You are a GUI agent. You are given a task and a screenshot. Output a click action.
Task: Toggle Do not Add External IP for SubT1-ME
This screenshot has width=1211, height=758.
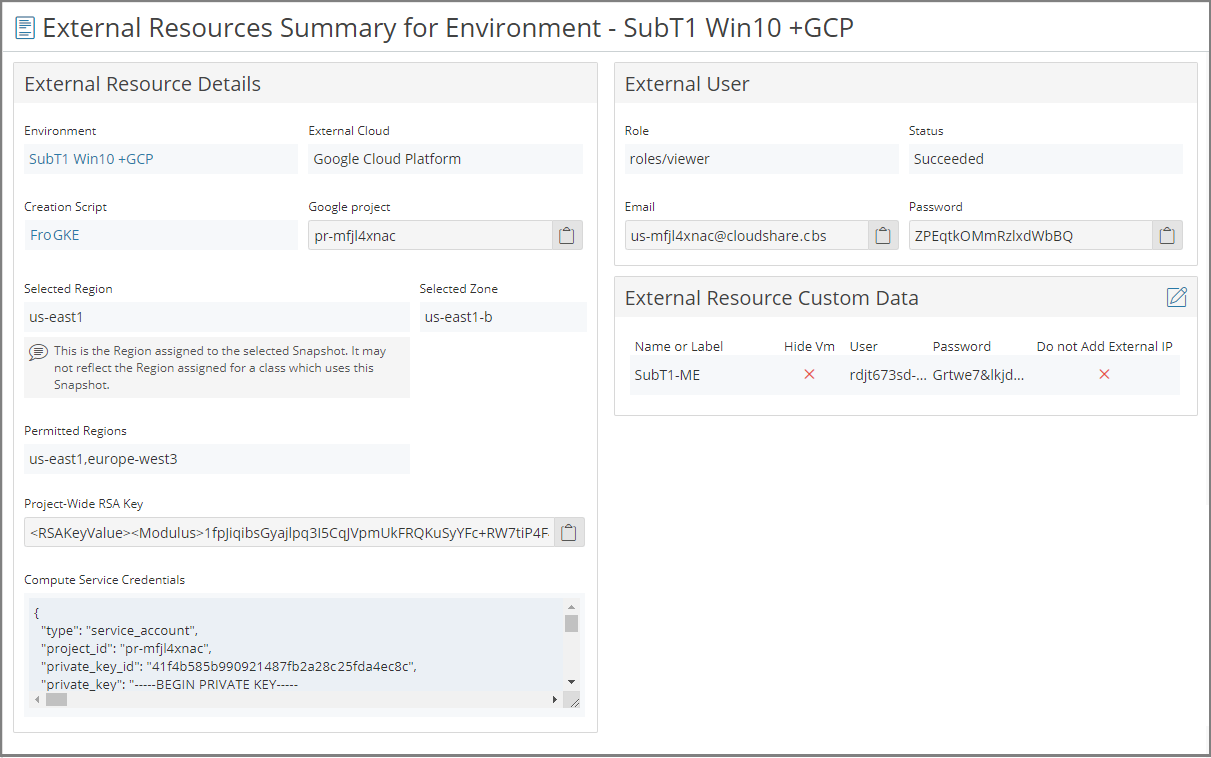point(1104,374)
